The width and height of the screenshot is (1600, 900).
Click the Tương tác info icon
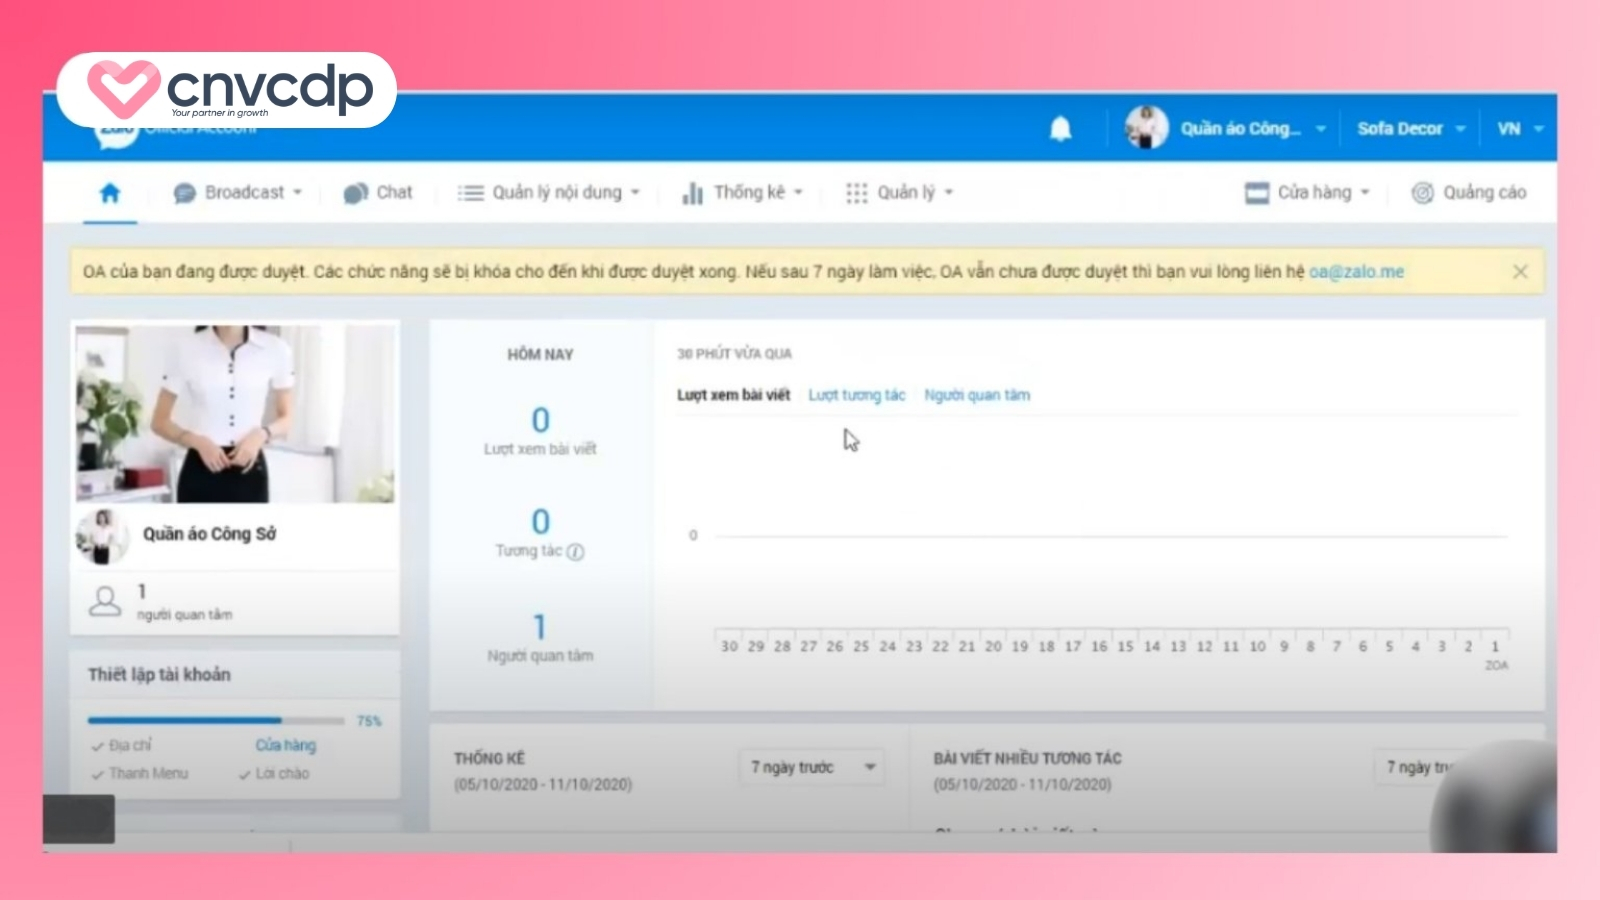[576, 552]
